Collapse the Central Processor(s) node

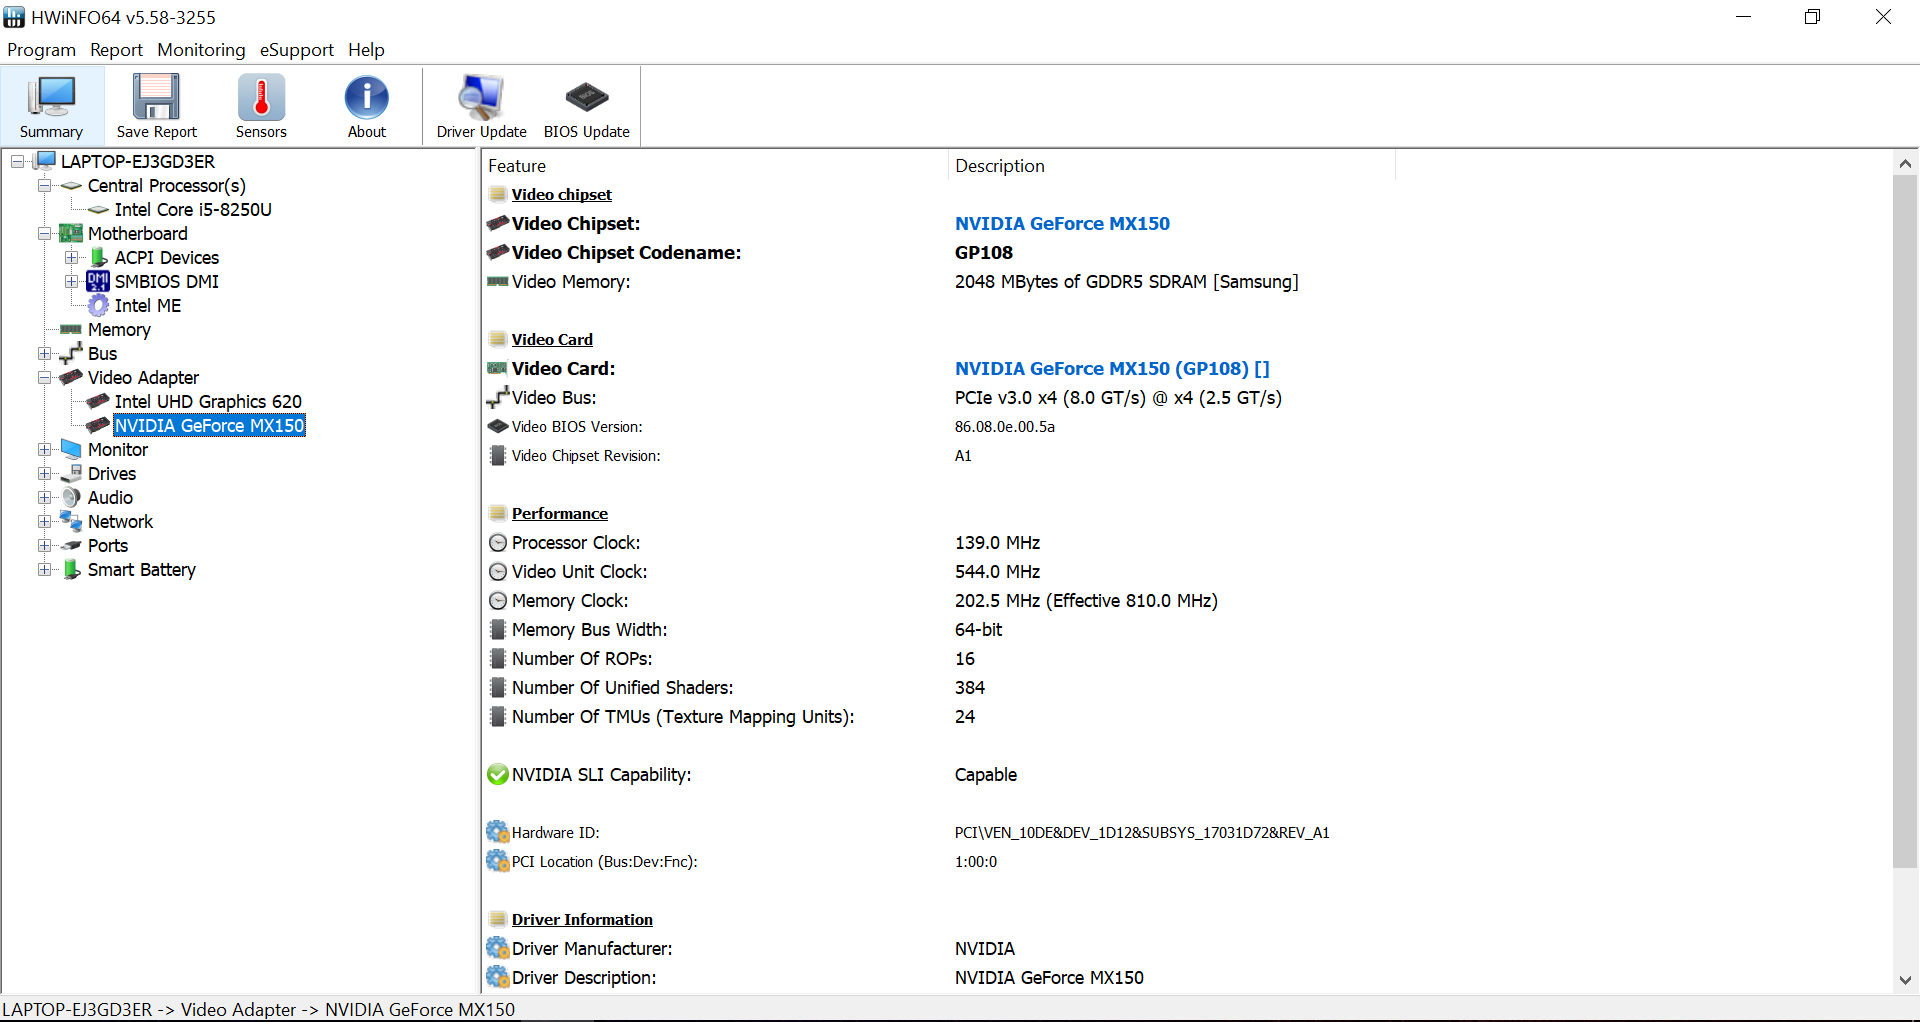click(x=44, y=185)
